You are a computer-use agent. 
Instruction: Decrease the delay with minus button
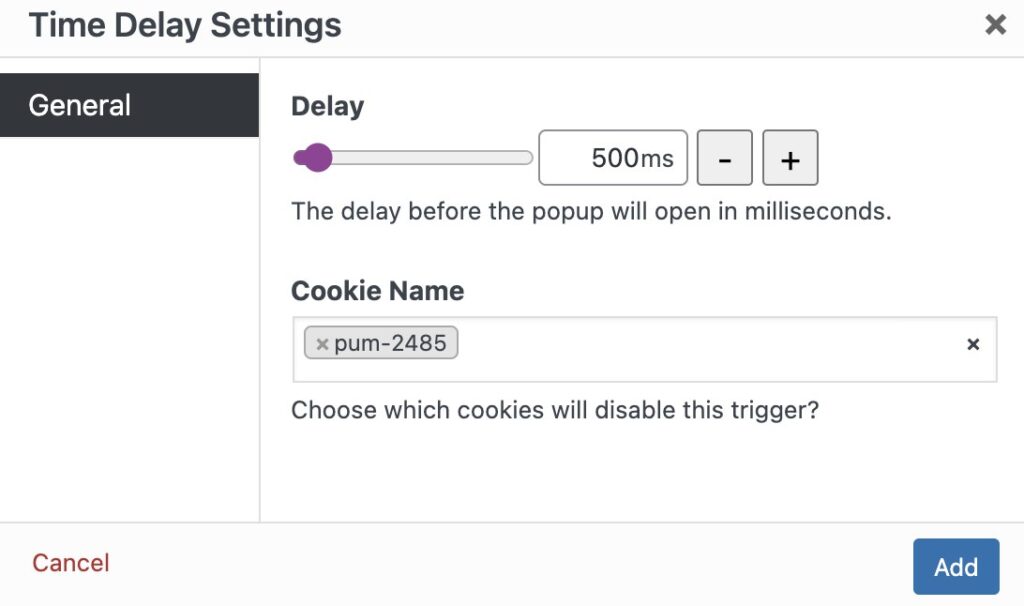[724, 158]
